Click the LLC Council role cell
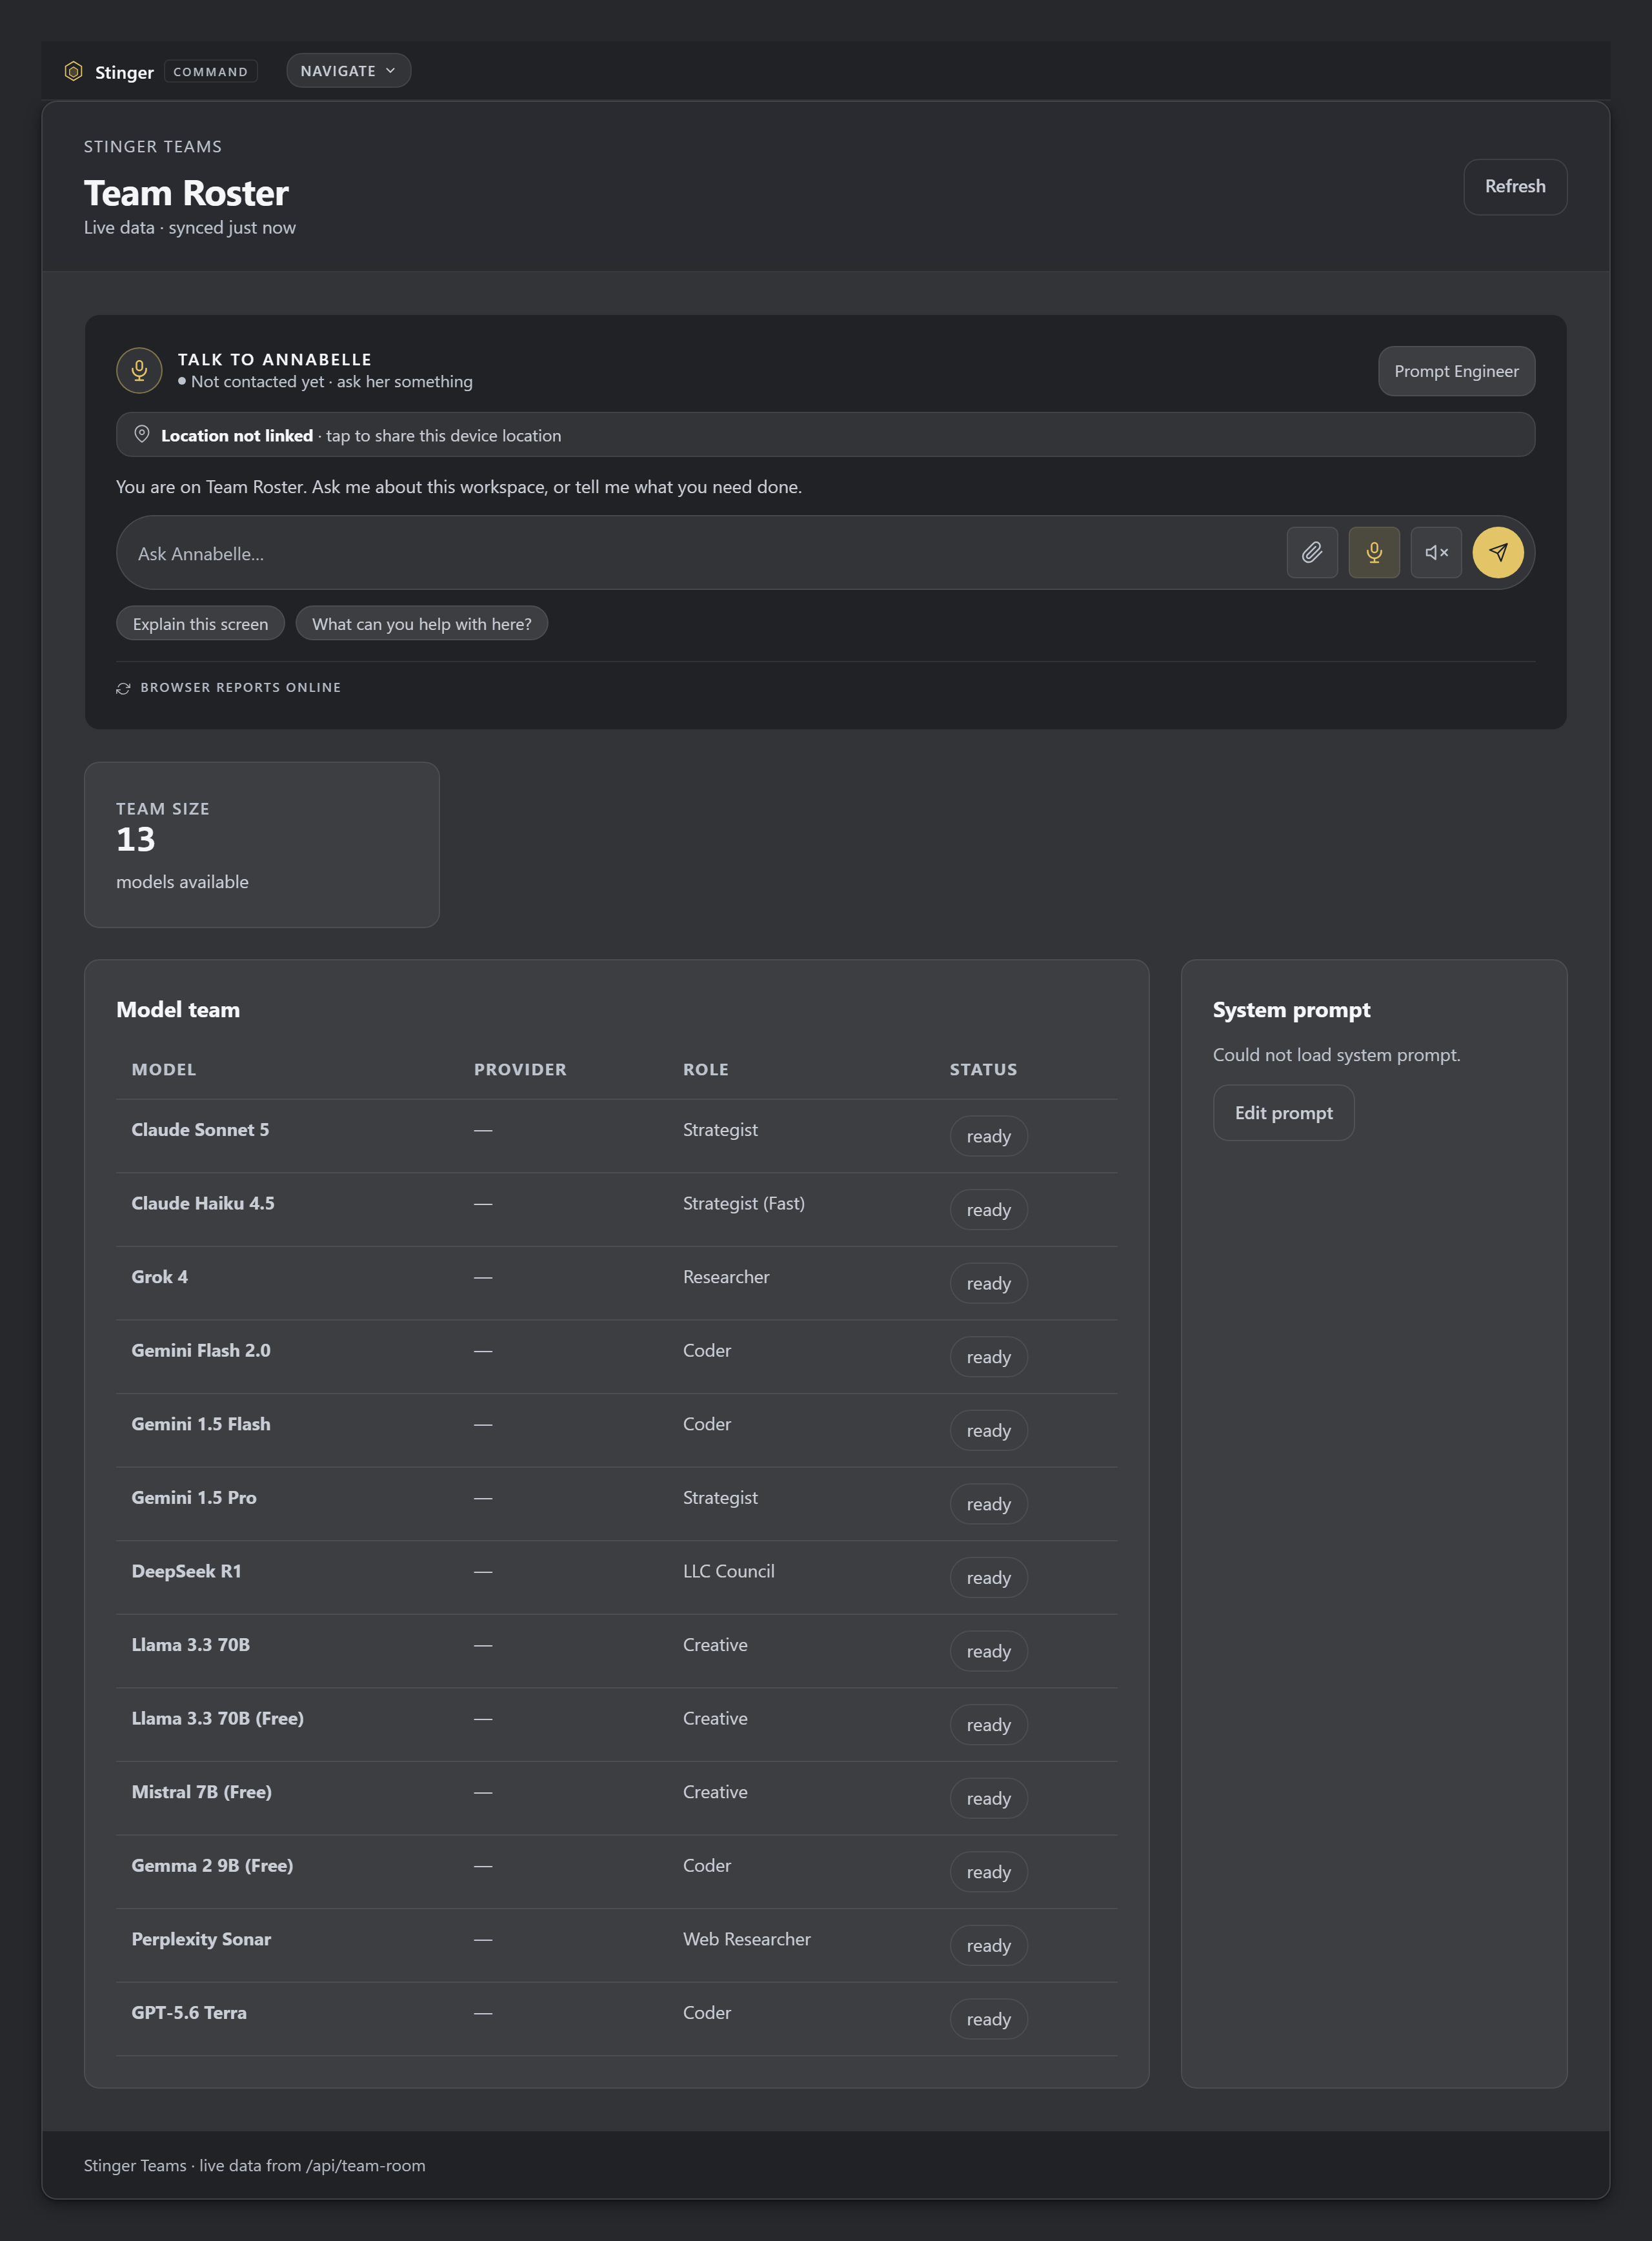The height and width of the screenshot is (2241, 1652). [x=729, y=1571]
